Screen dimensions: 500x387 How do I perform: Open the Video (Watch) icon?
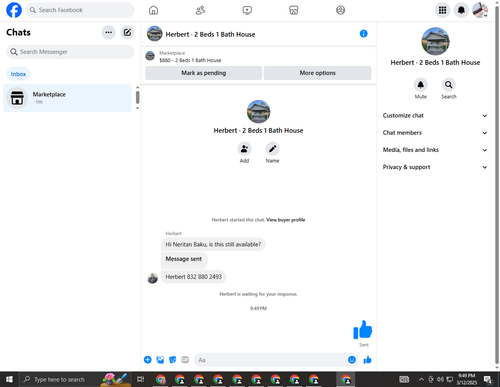tap(247, 10)
